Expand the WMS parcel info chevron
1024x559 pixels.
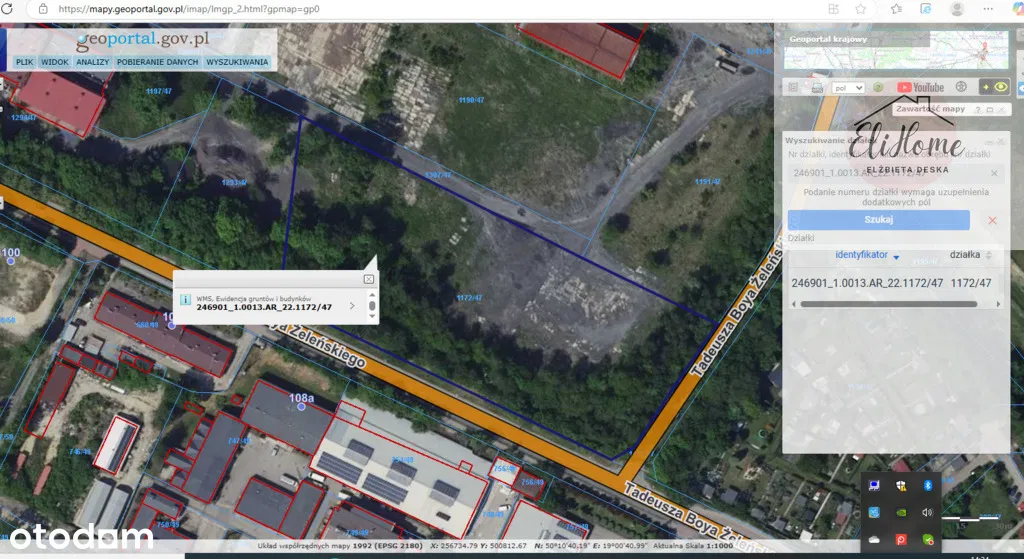tap(352, 305)
